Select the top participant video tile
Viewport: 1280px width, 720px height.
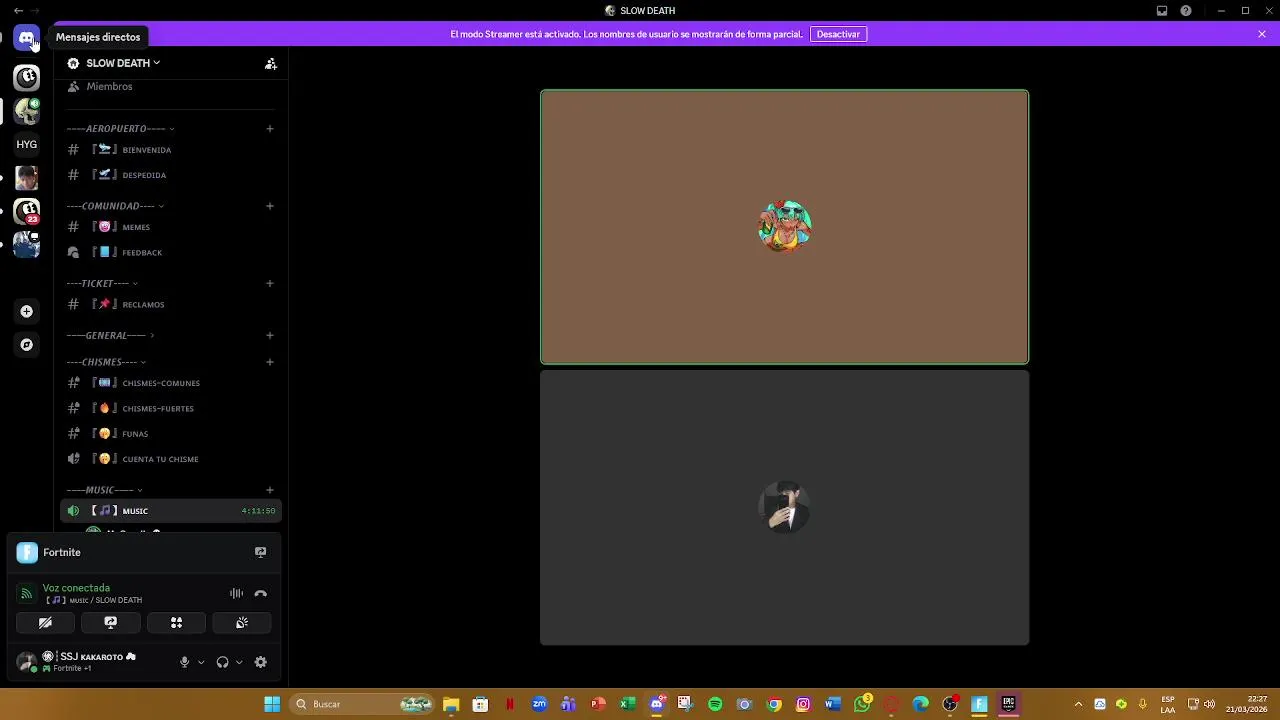(784, 227)
